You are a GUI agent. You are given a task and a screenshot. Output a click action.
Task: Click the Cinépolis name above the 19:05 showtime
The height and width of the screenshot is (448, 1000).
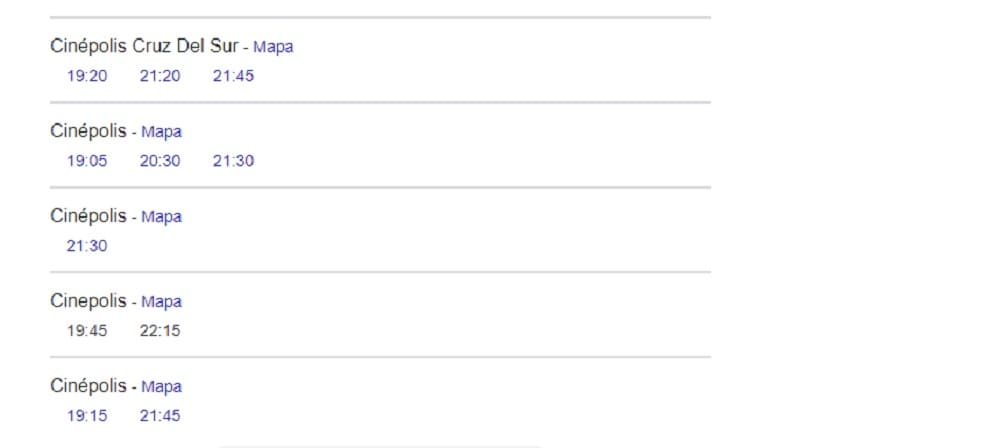pos(88,131)
